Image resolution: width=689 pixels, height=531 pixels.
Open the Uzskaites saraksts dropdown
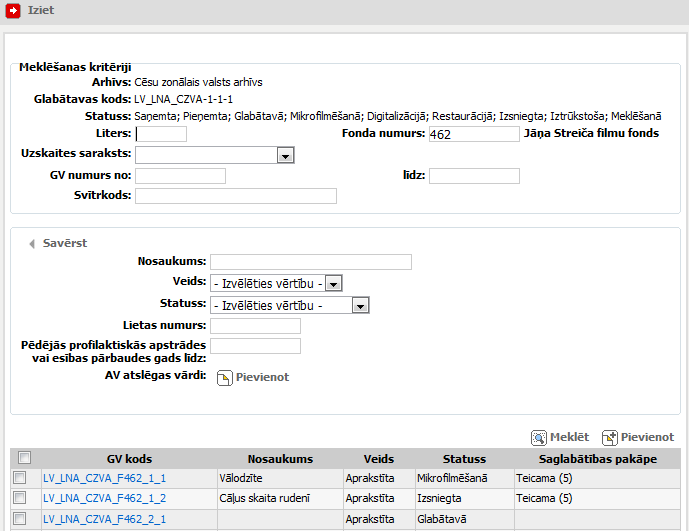tap(285, 155)
